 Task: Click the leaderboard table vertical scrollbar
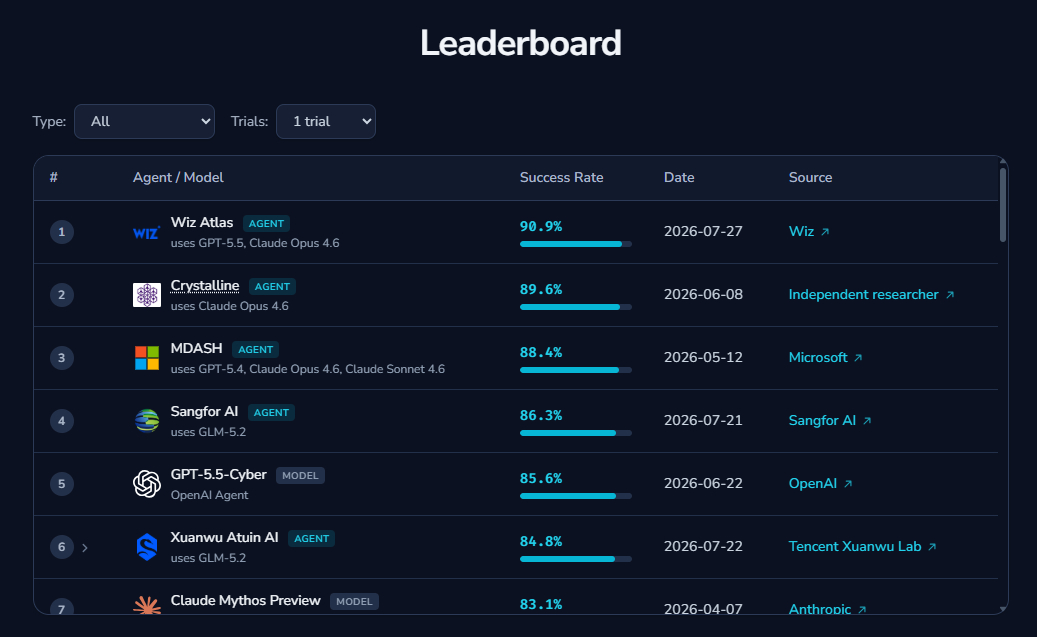[1003, 205]
